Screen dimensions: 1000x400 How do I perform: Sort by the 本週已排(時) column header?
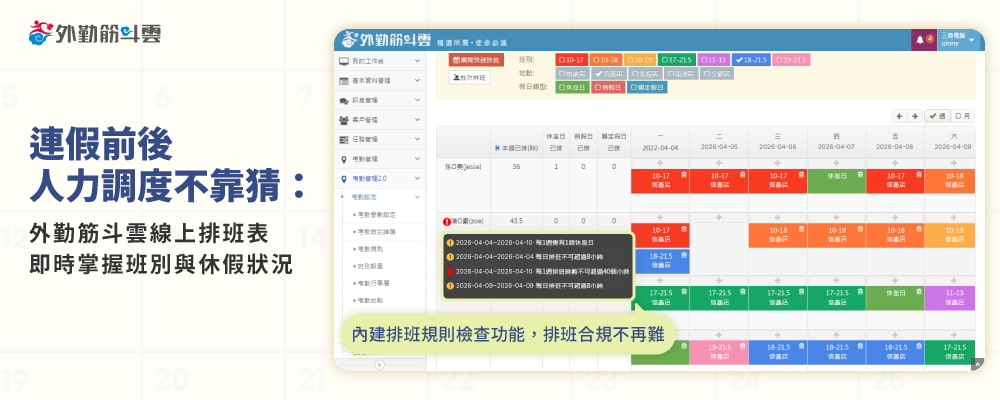click(516, 147)
